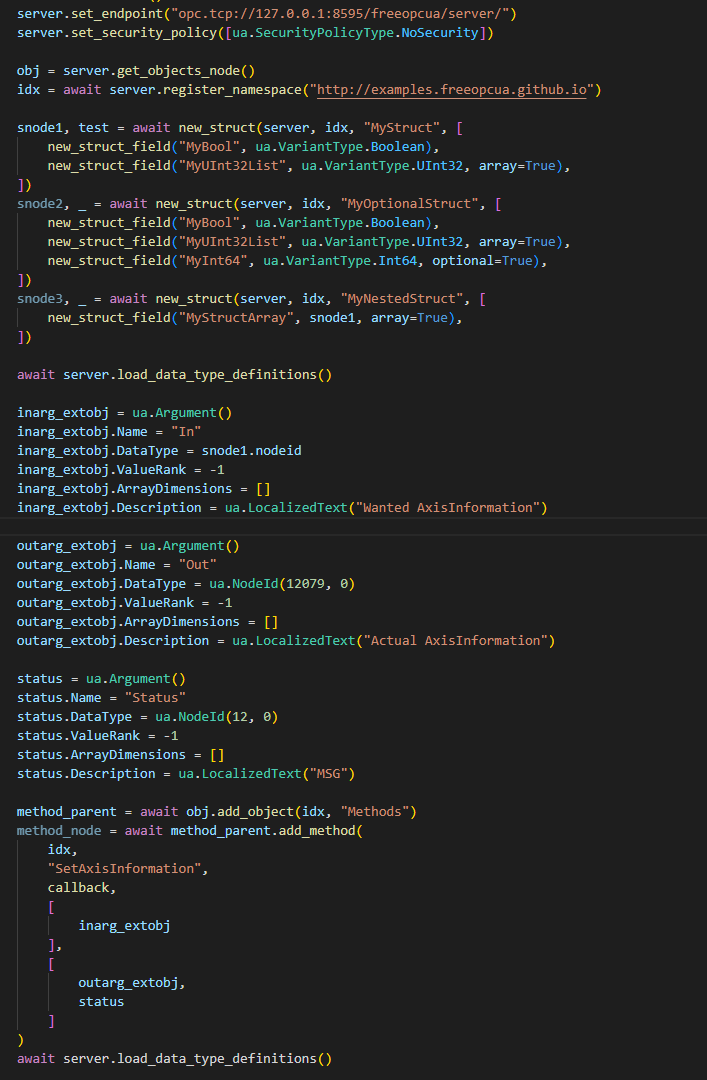Click the "MyInt64" field name string
Screen dimensions: 707x1080
point(213,260)
